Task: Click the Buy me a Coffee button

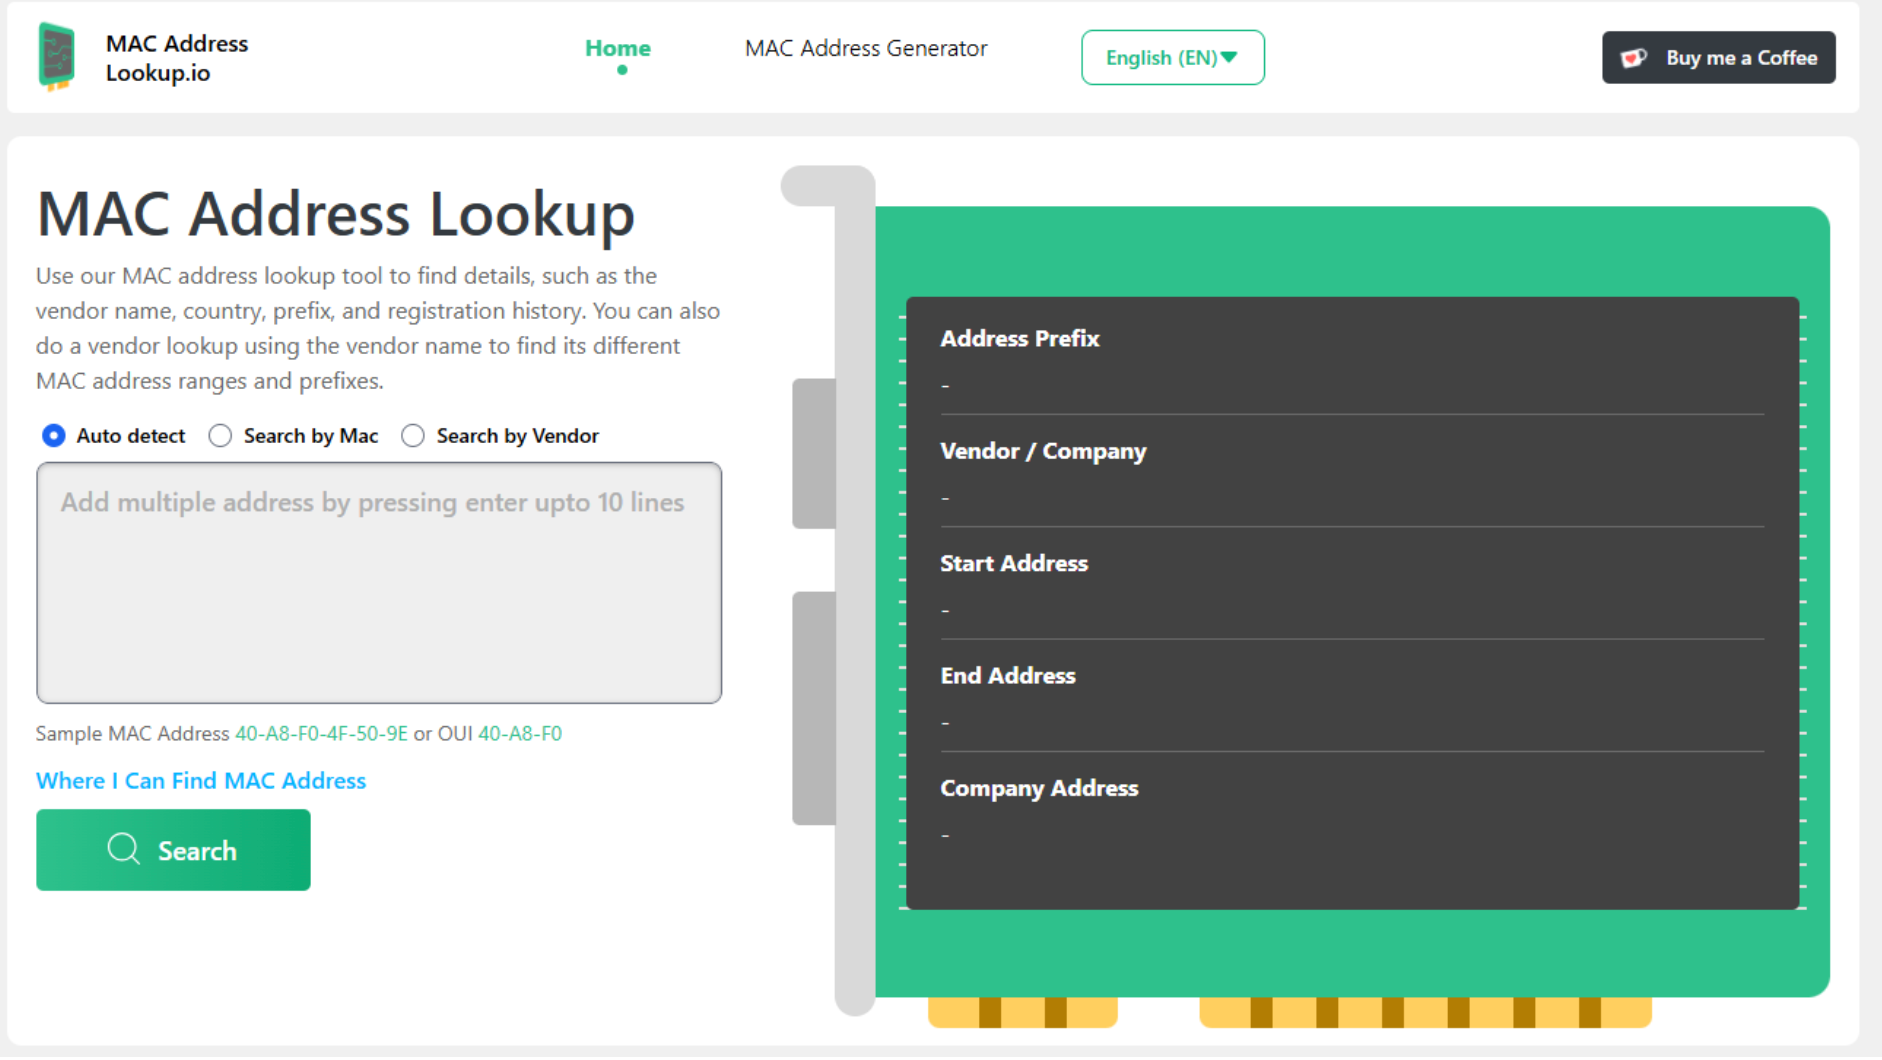Action: point(1717,58)
